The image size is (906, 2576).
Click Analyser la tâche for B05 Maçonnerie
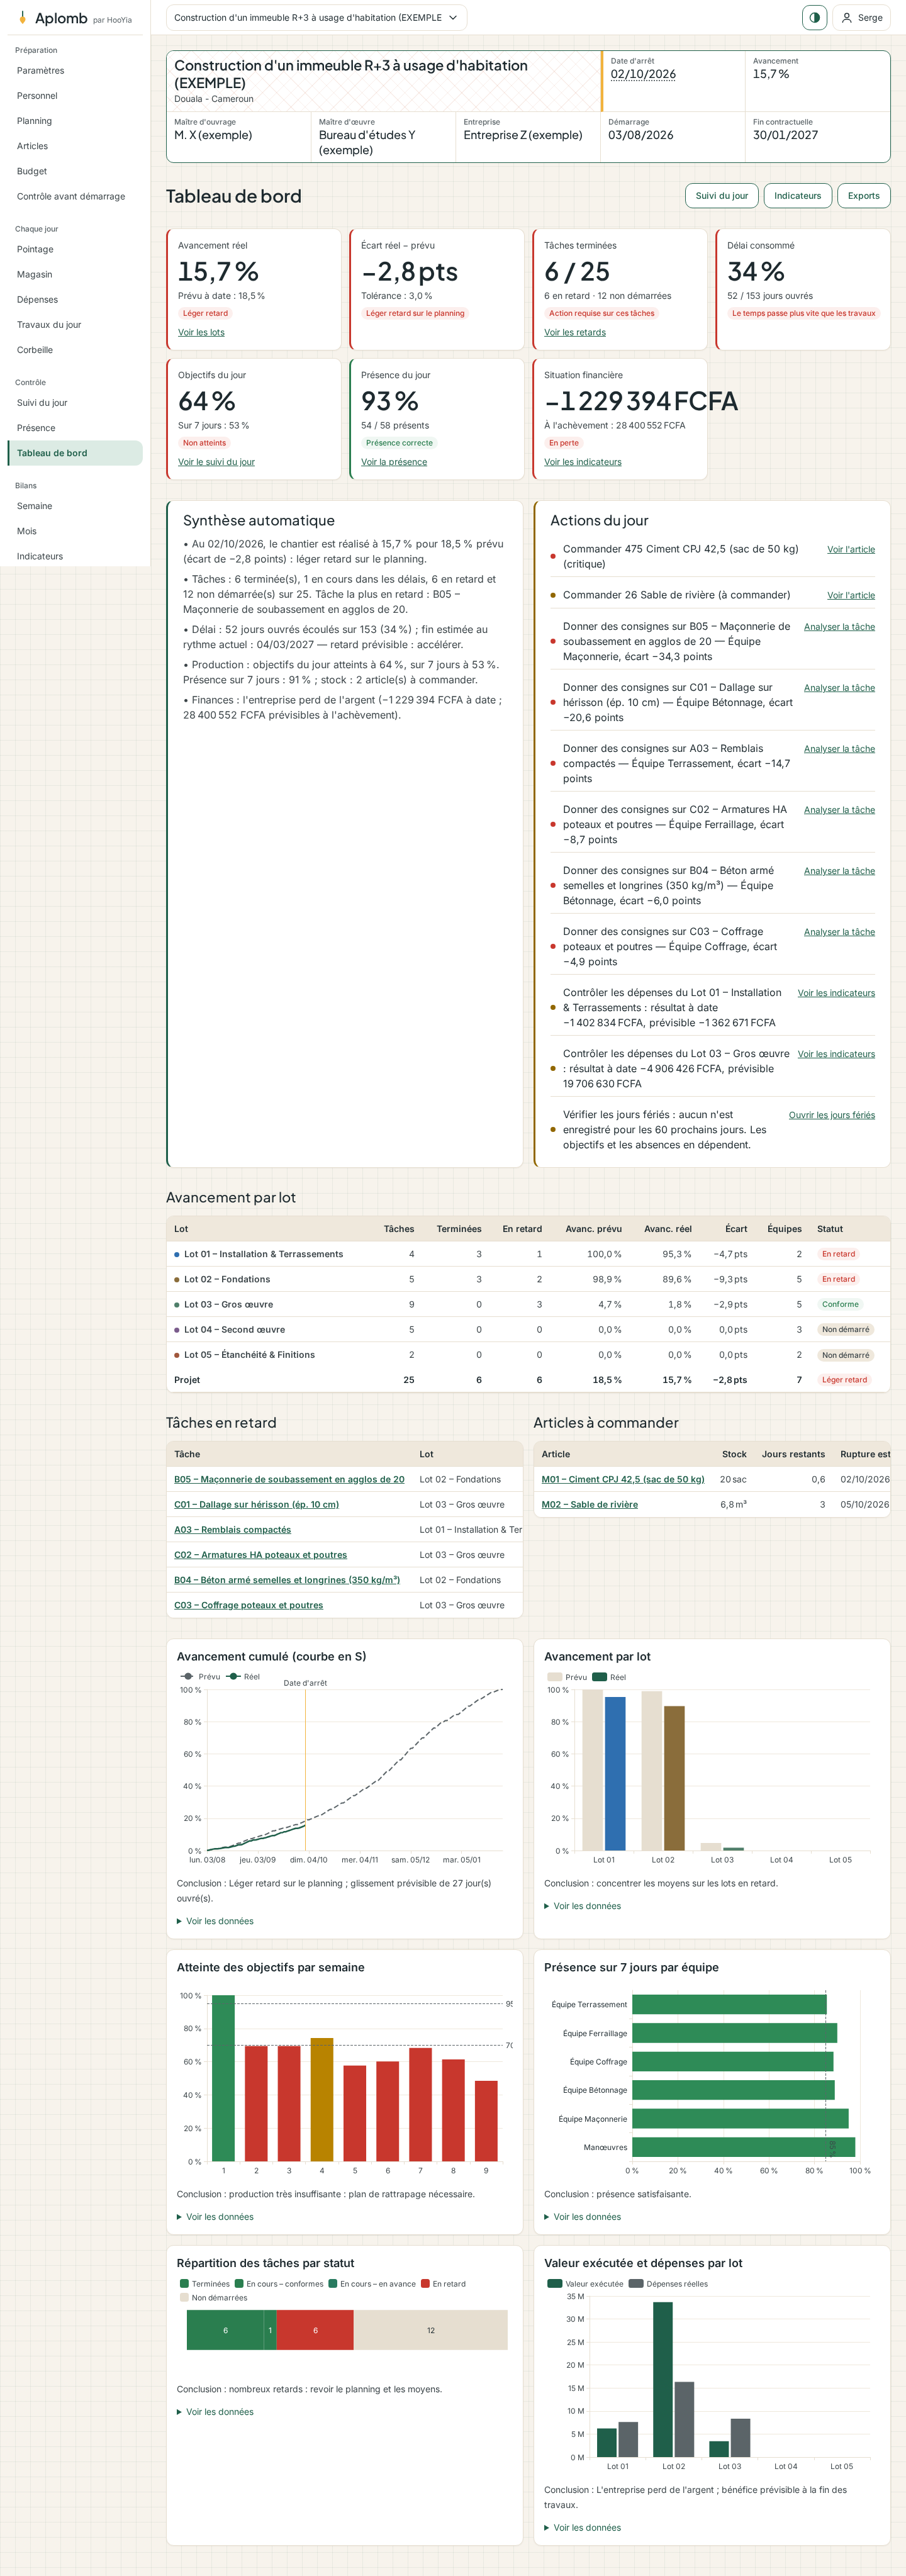coord(839,627)
